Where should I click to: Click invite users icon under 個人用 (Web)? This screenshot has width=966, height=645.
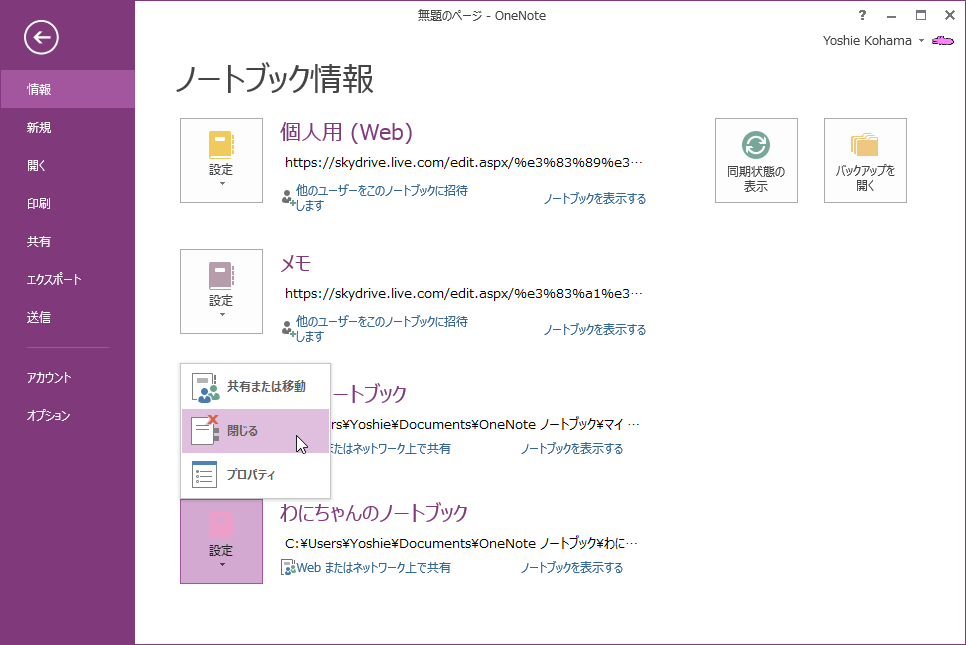[x=288, y=197]
